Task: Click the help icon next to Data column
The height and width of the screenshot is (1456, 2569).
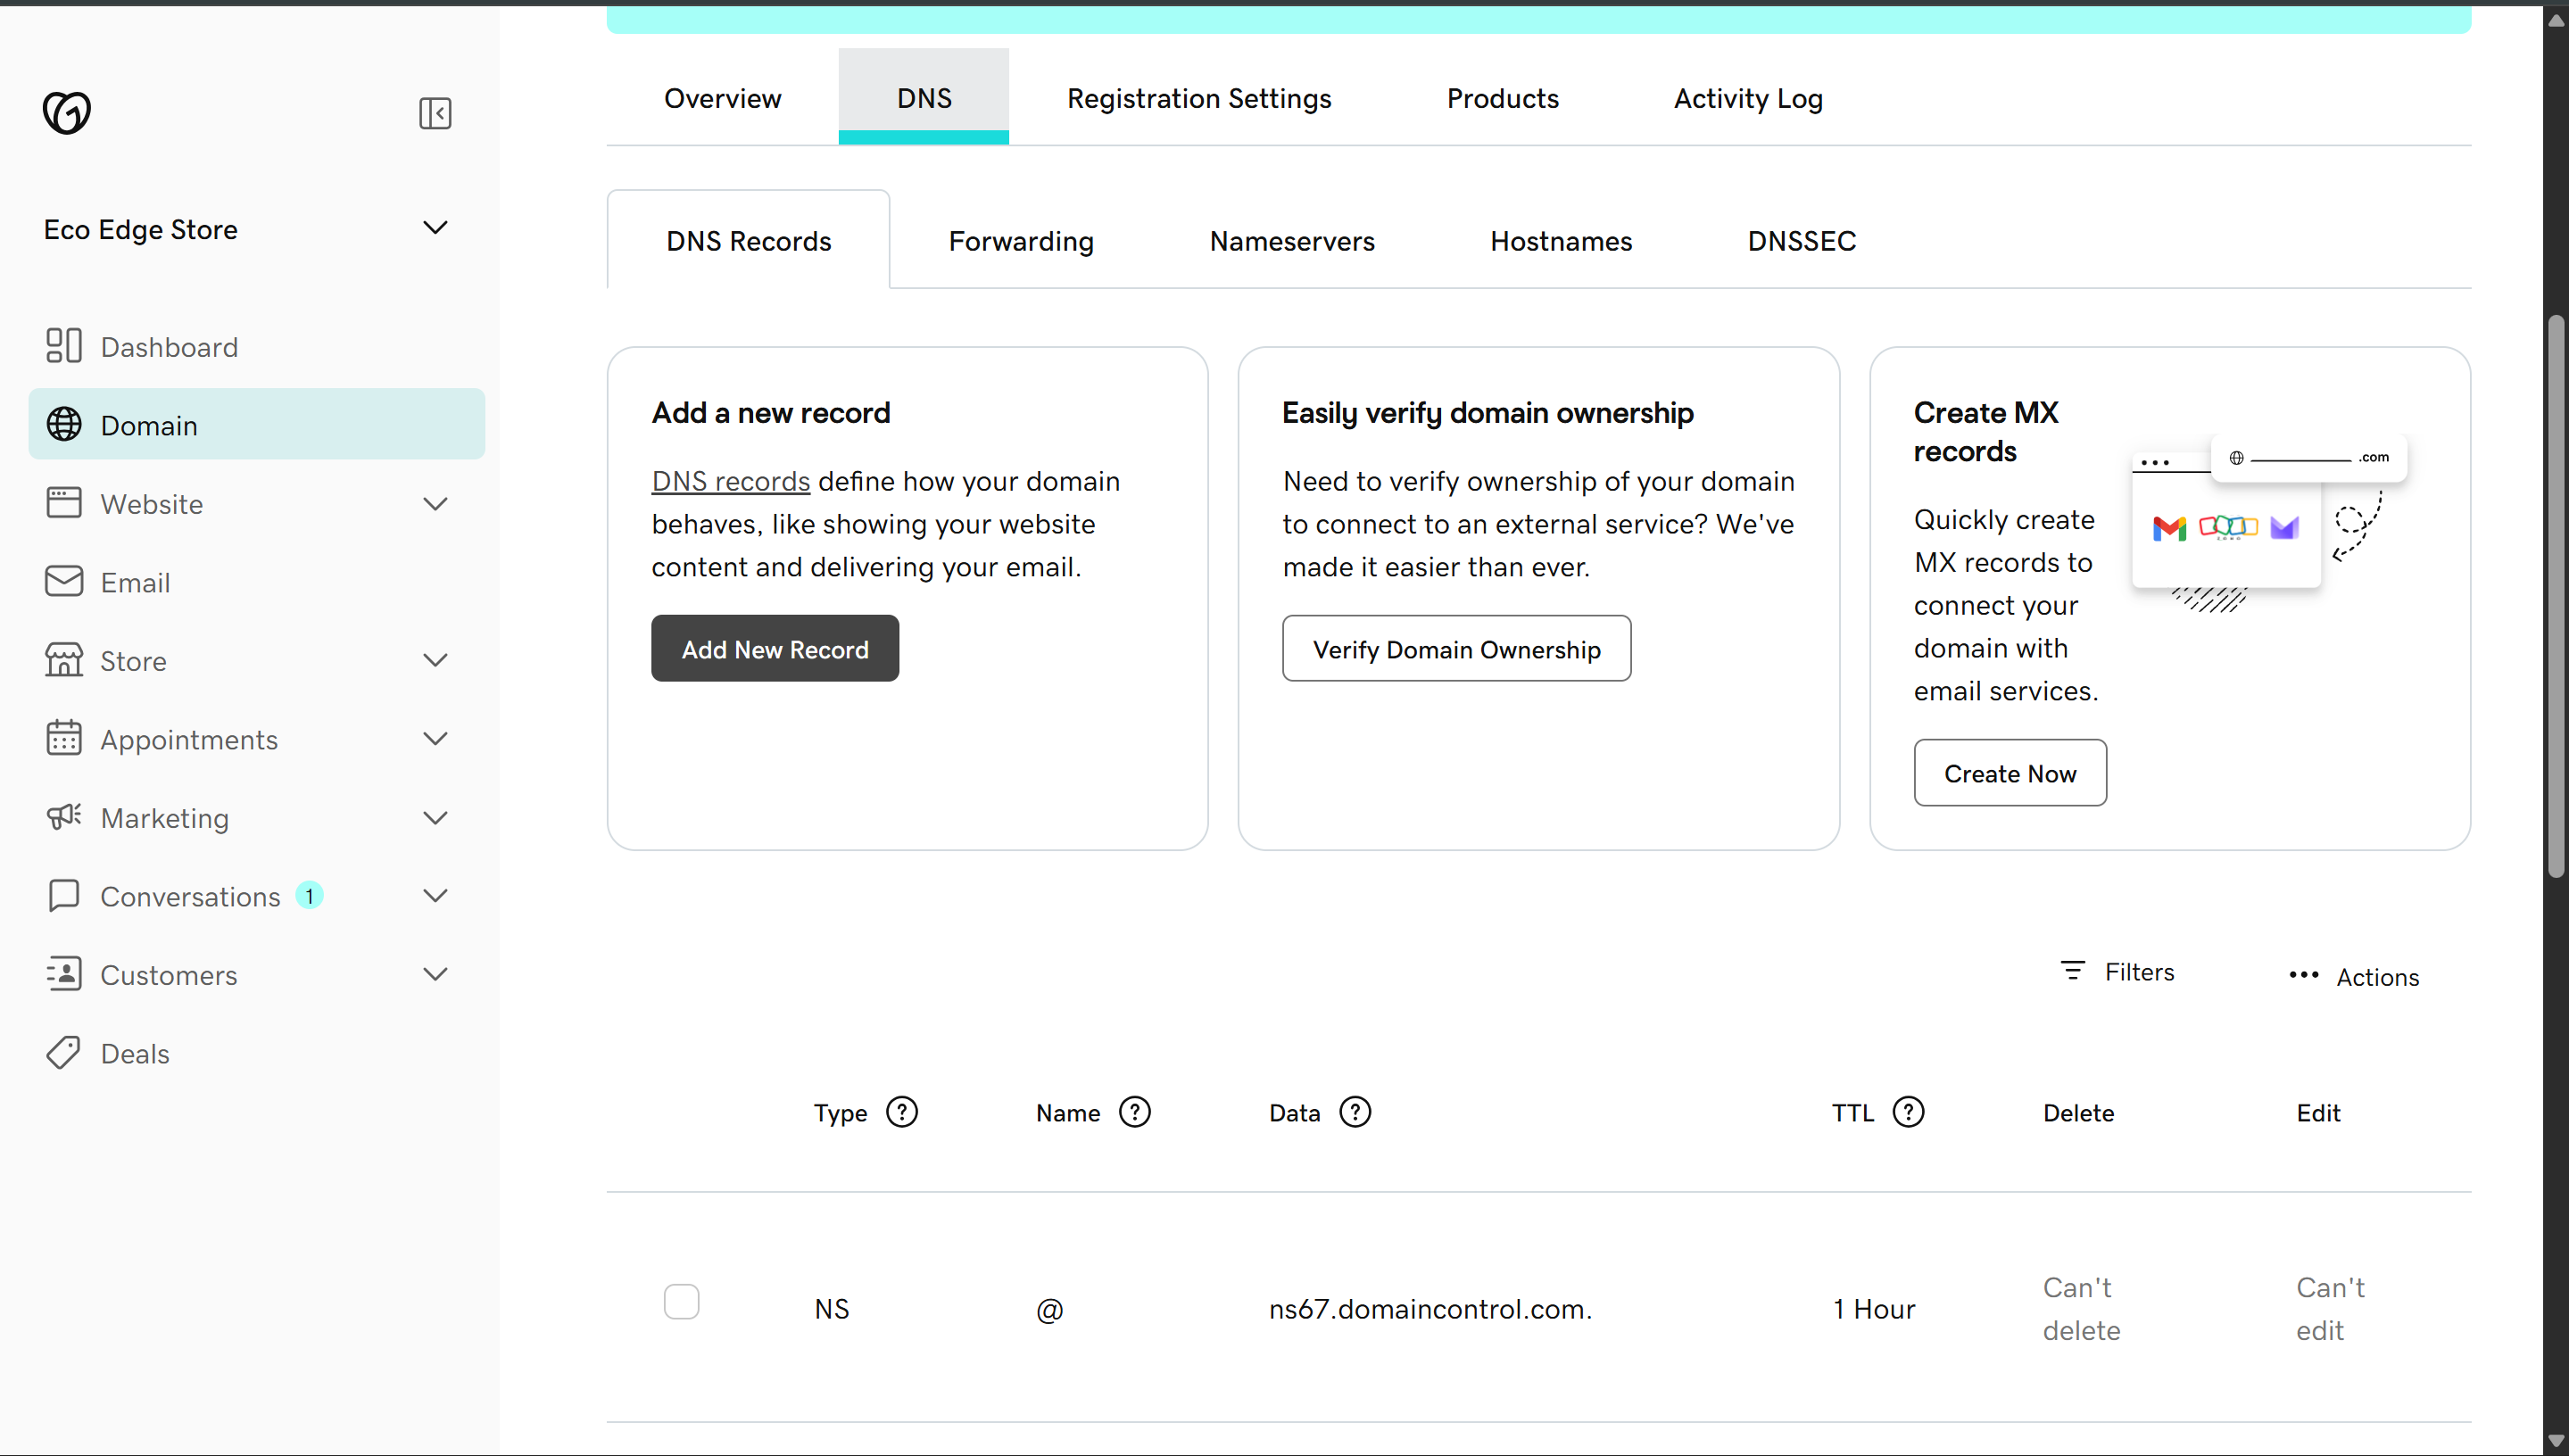Action: (1355, 1112)
